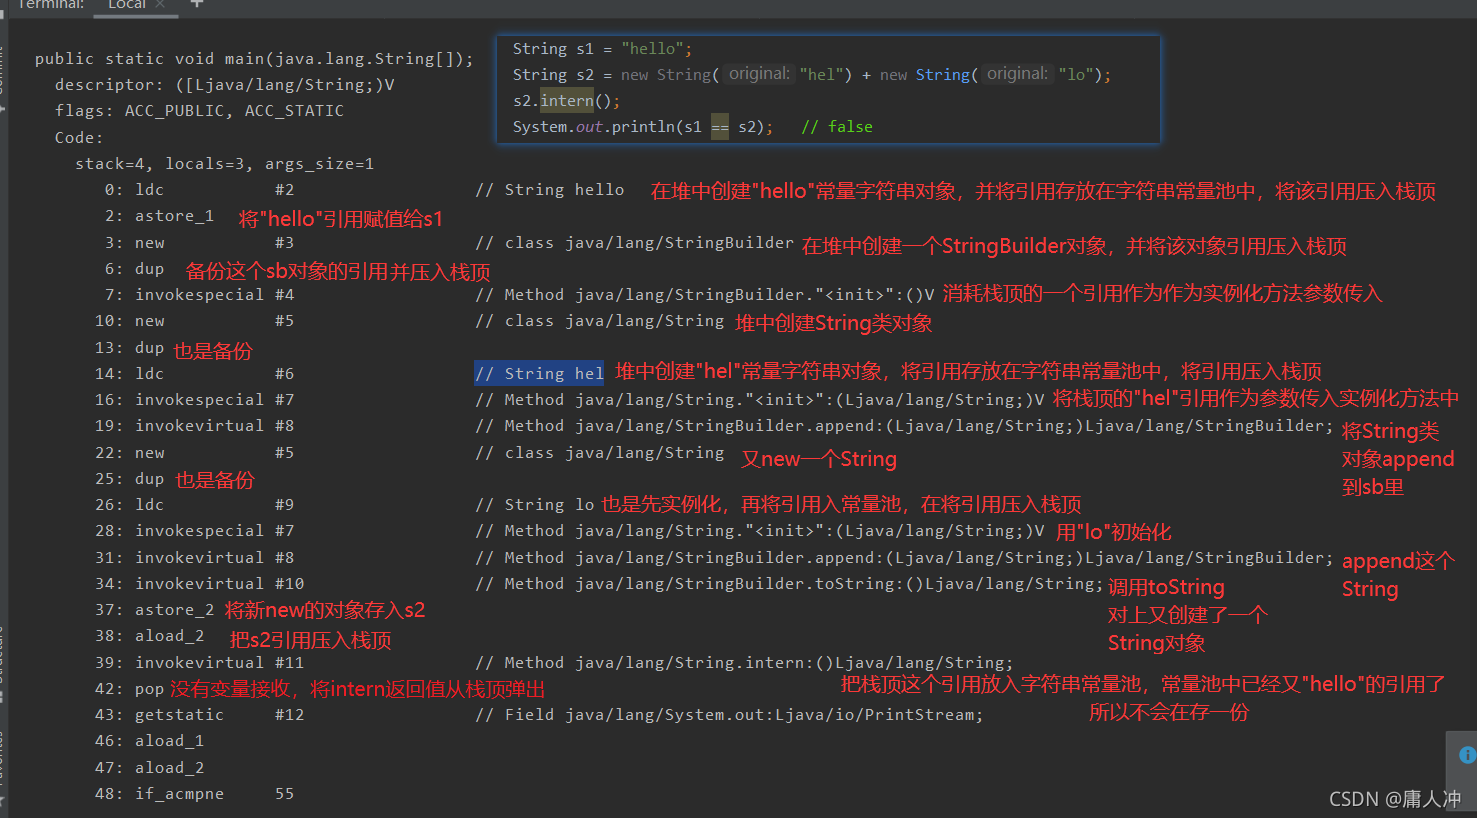1477x818 pixels.
Task: Click the '// String lo' comment
Action: (534, 505)
